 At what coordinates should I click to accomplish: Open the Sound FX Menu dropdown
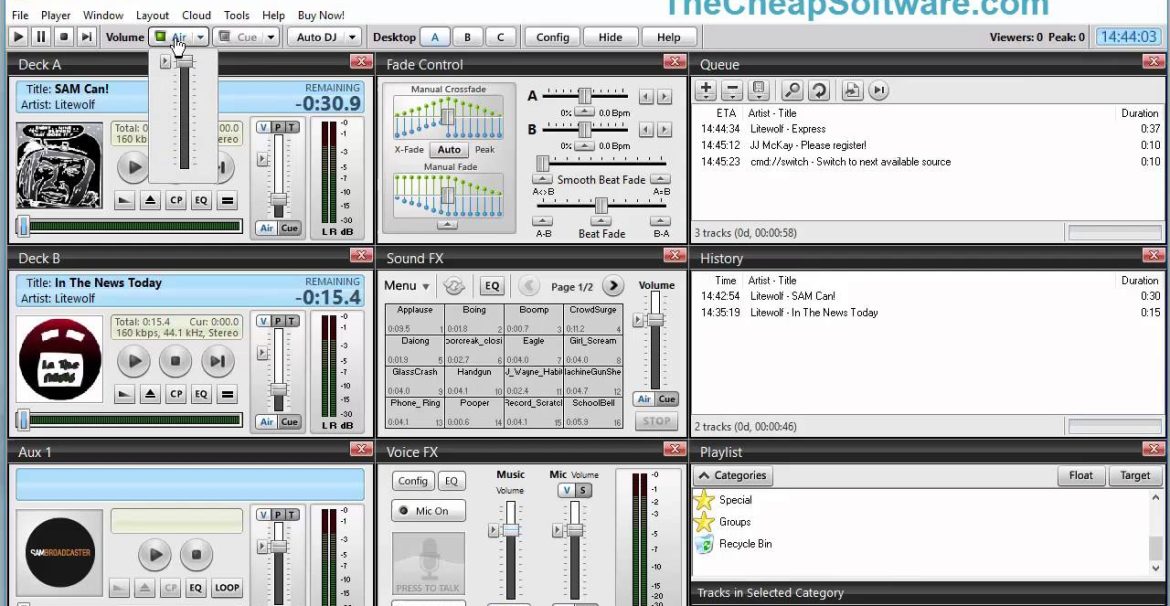[x=407, y=286]
